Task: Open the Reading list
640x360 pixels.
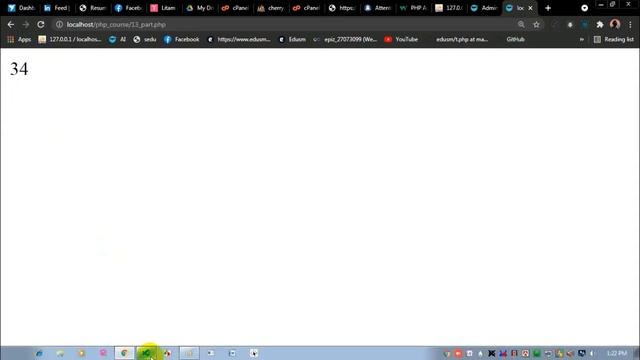Action: (x=614, y=40)
